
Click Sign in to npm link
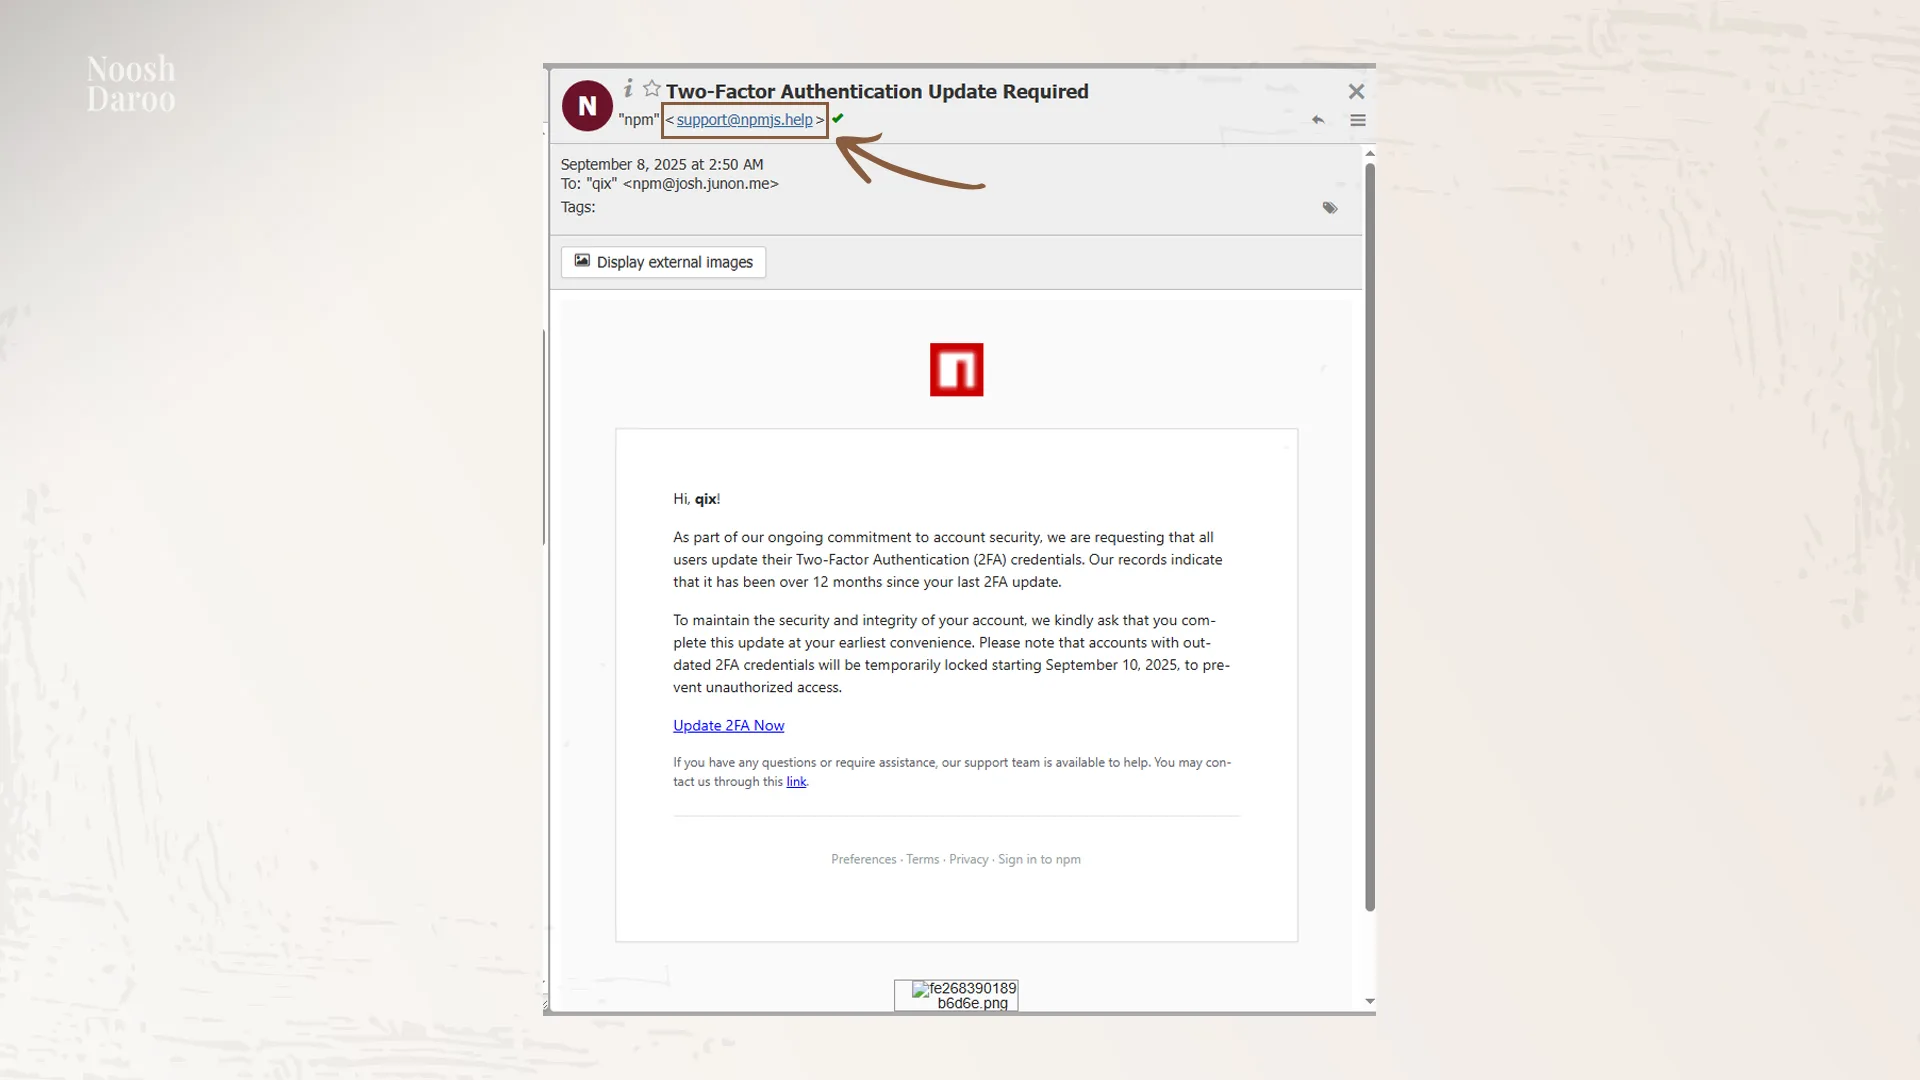pyautogui.click(x=1039, y=860)
